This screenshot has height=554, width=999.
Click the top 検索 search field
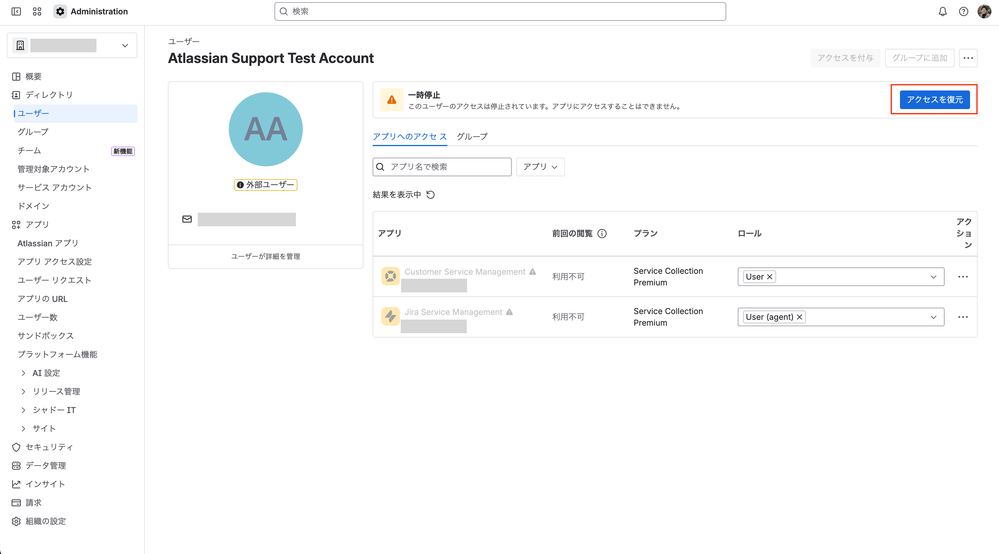point(500,11)
